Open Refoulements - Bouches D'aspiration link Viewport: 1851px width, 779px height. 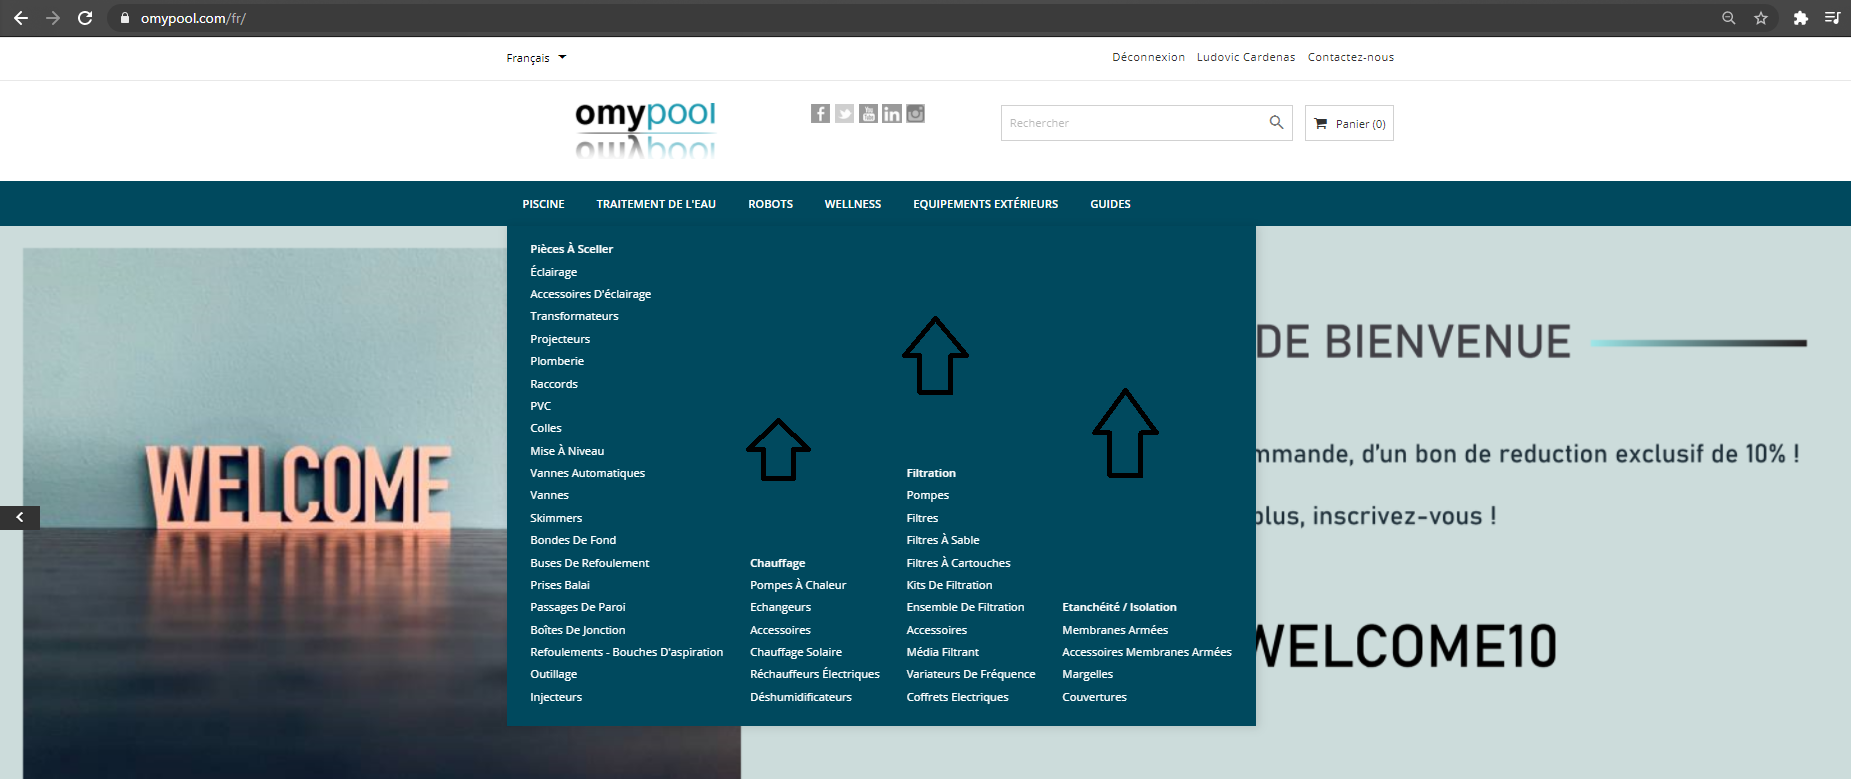click(x=626, y=652)
